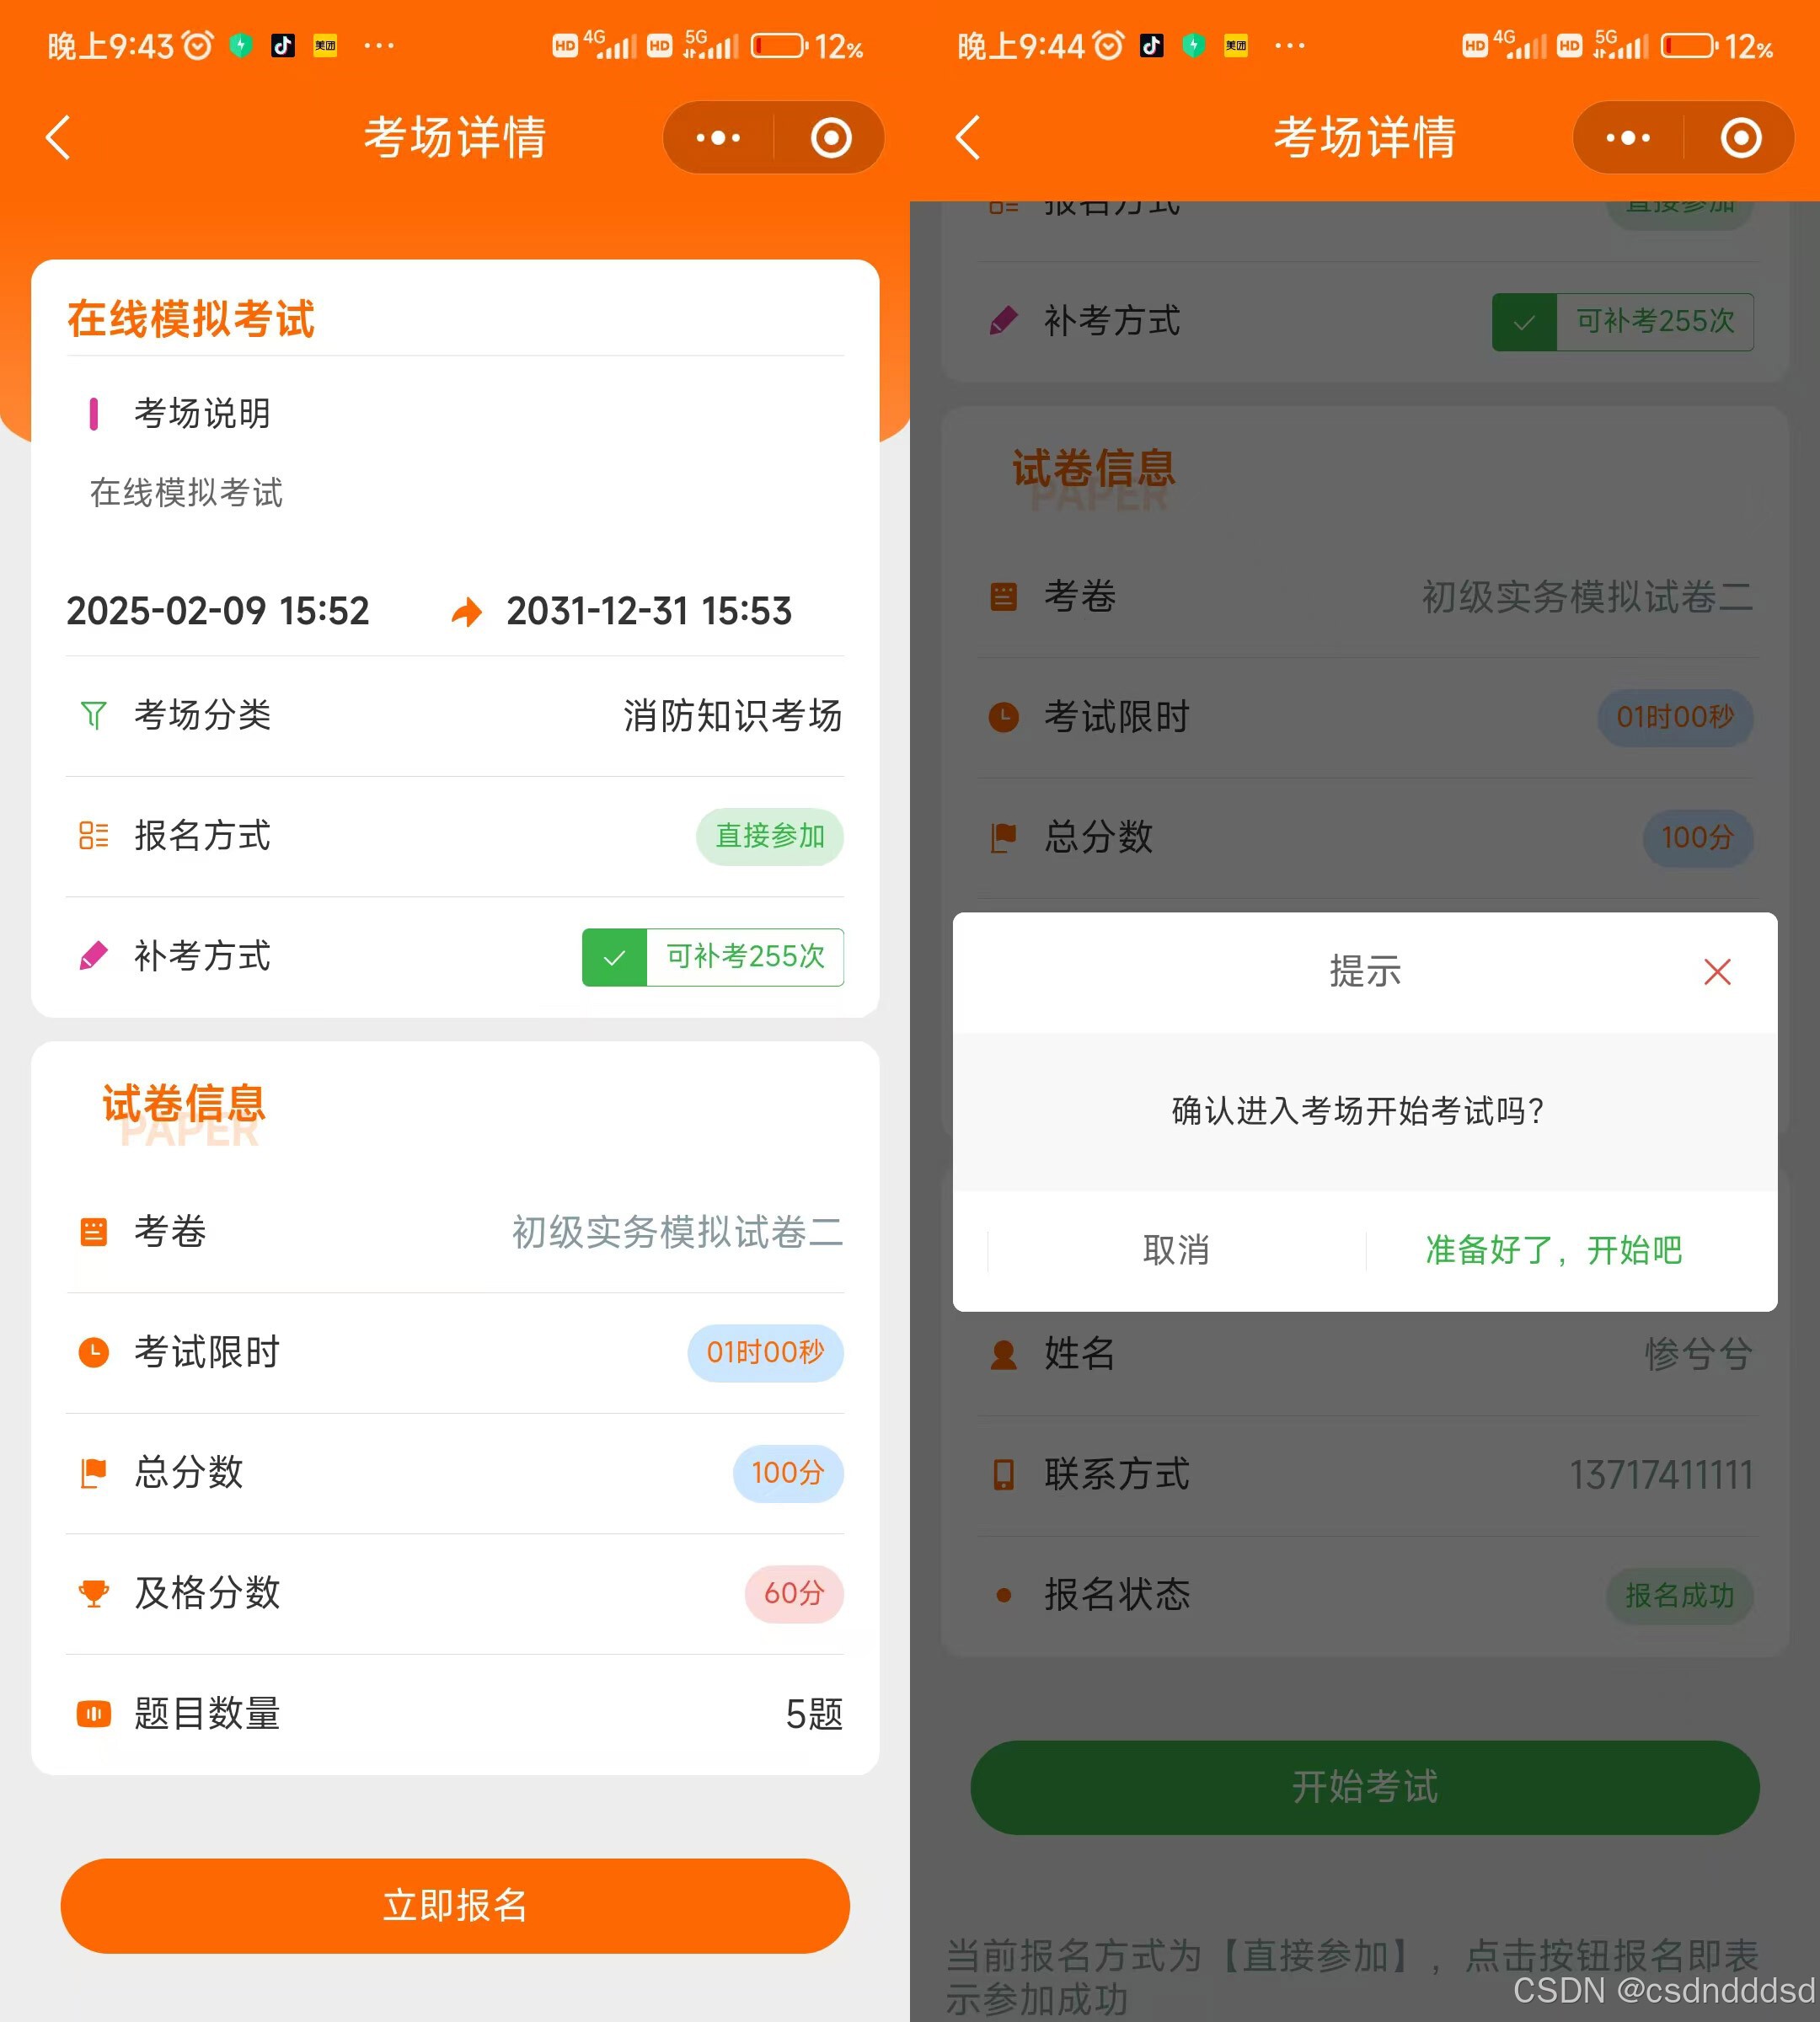Tap the 60分 passing score badge
Image resolution: width=1820 pixels, height=2022 pixels.
794,1594
